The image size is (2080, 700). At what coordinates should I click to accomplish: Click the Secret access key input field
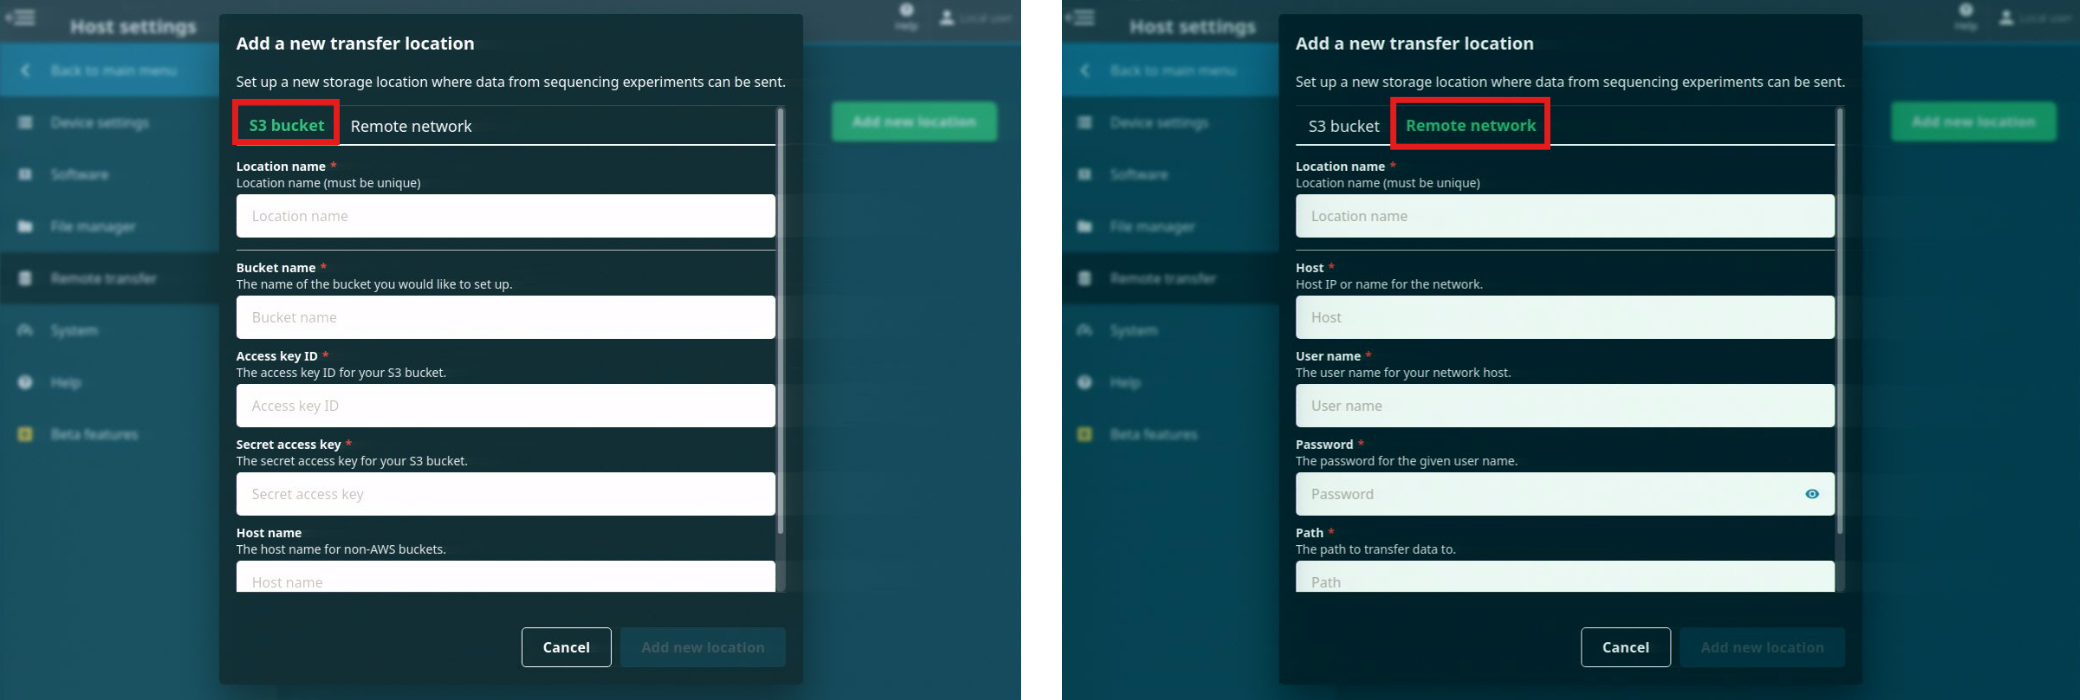(505, 494)
